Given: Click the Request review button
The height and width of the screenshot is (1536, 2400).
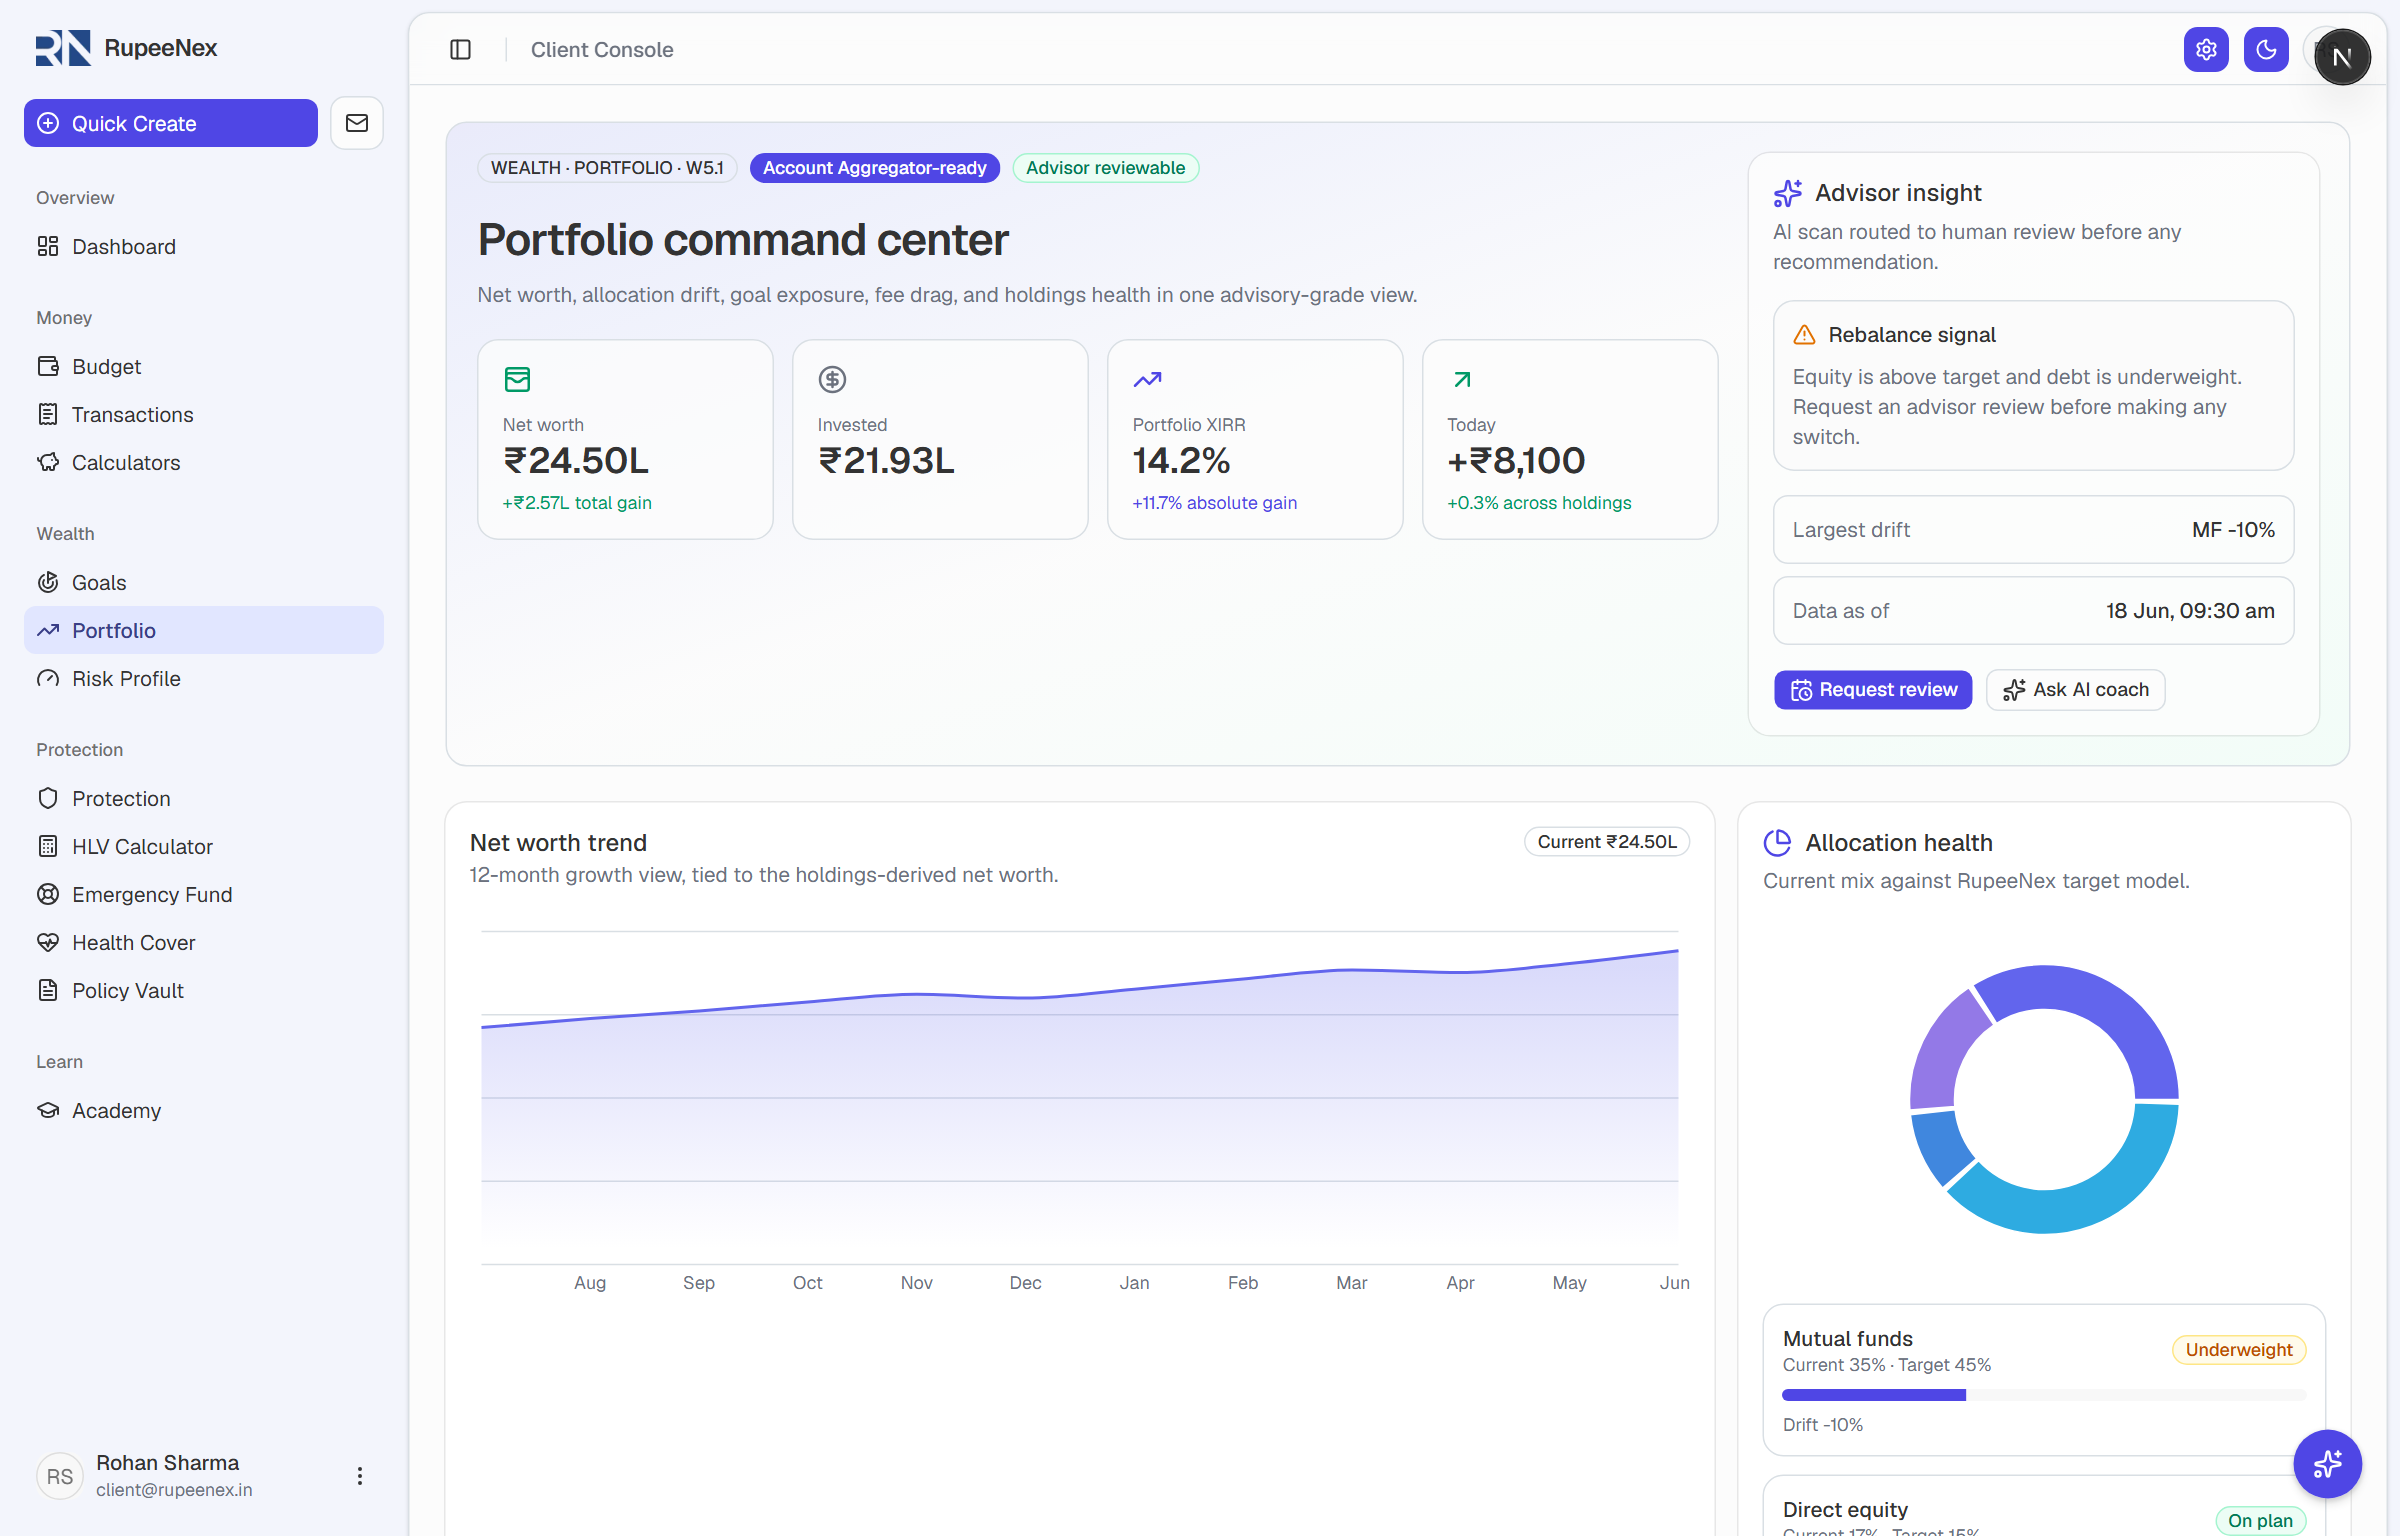Looking at the screenshot, I should 1873,690.
